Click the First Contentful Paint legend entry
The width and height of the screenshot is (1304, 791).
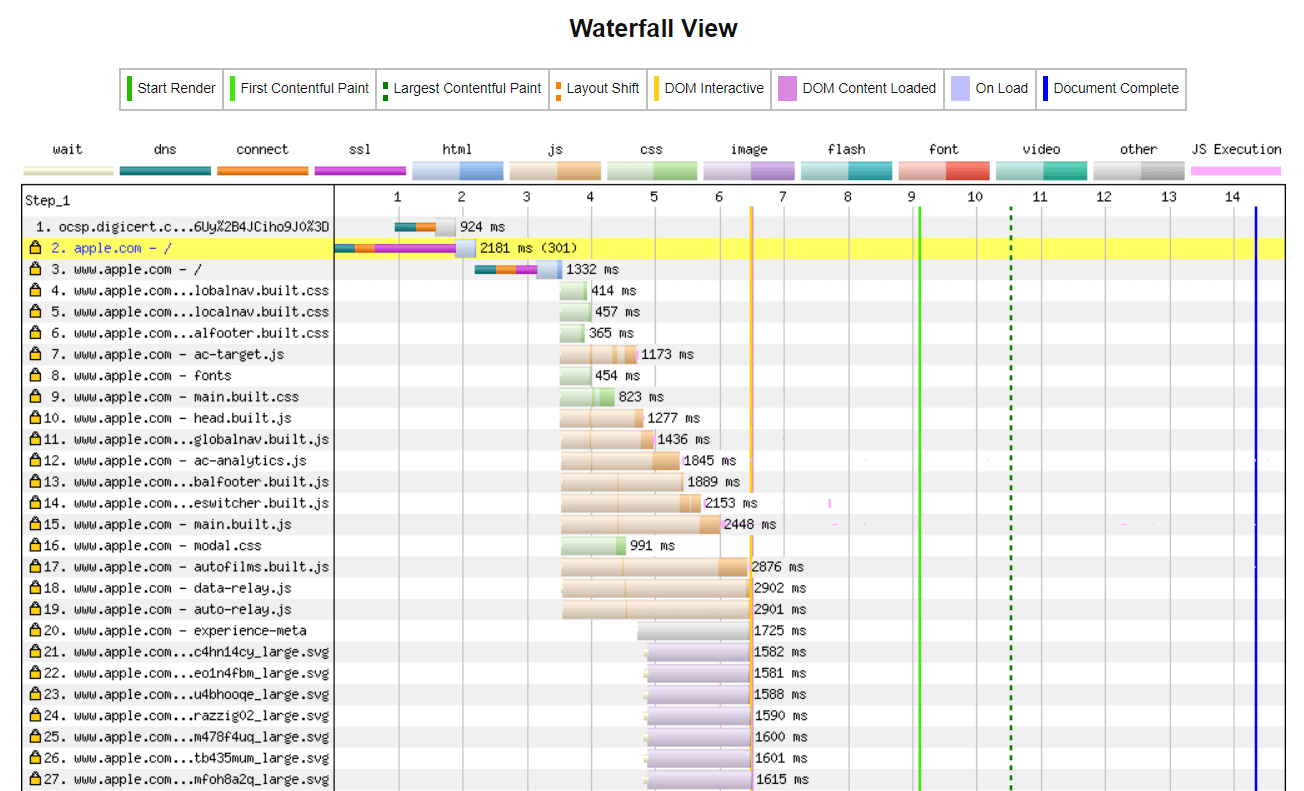299,88
